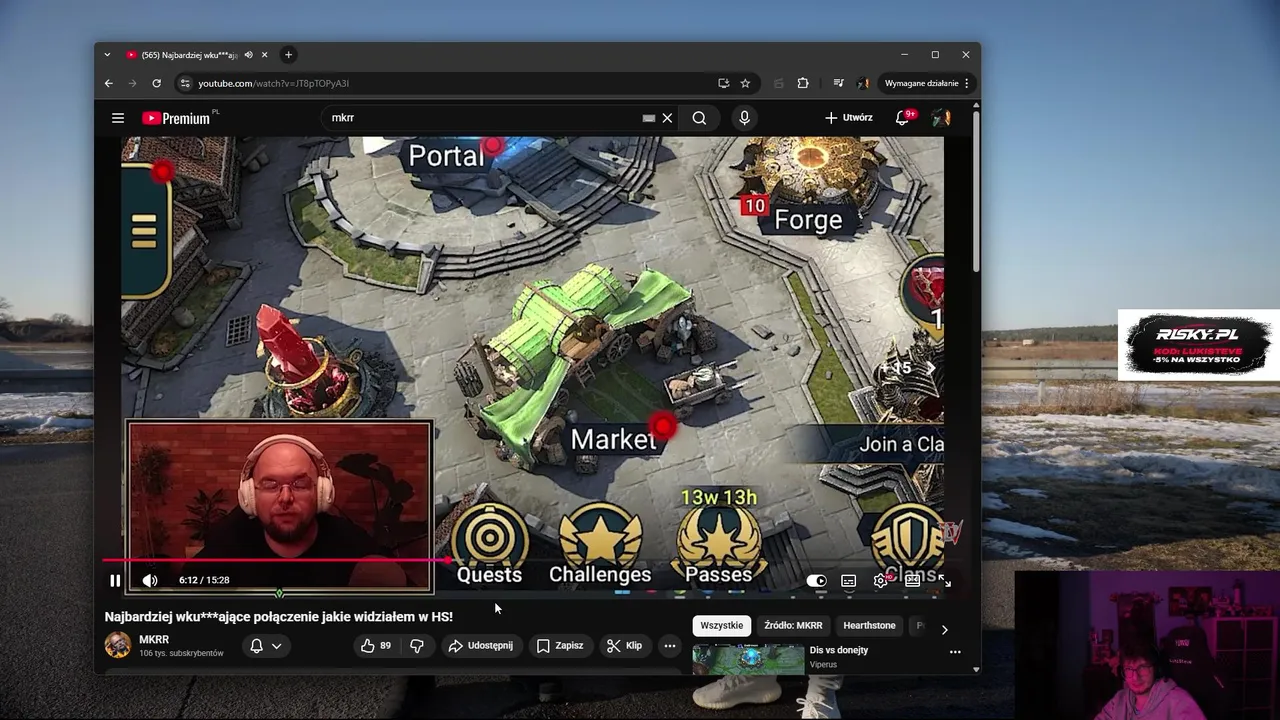Click the Wymagane działanie button
This screenshot has width=1280, height=720.
[x=921, y=83]
